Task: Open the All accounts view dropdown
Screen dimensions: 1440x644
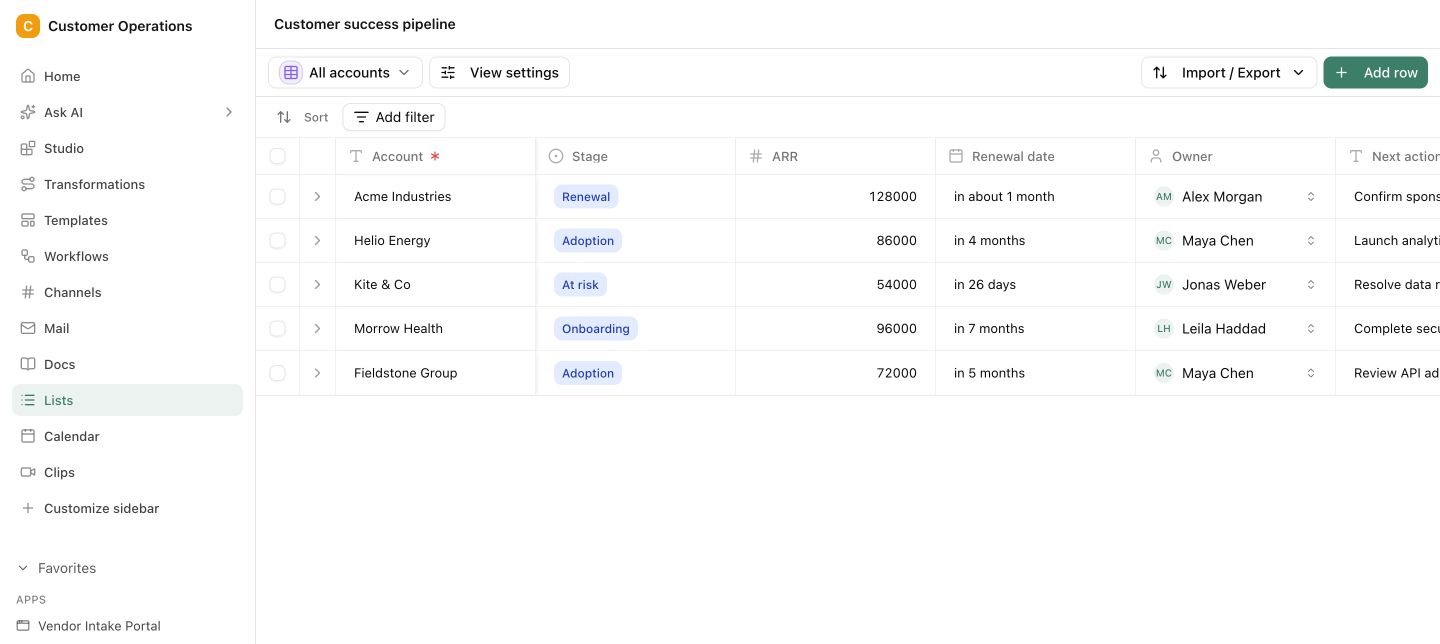Action: pos(346,72)
